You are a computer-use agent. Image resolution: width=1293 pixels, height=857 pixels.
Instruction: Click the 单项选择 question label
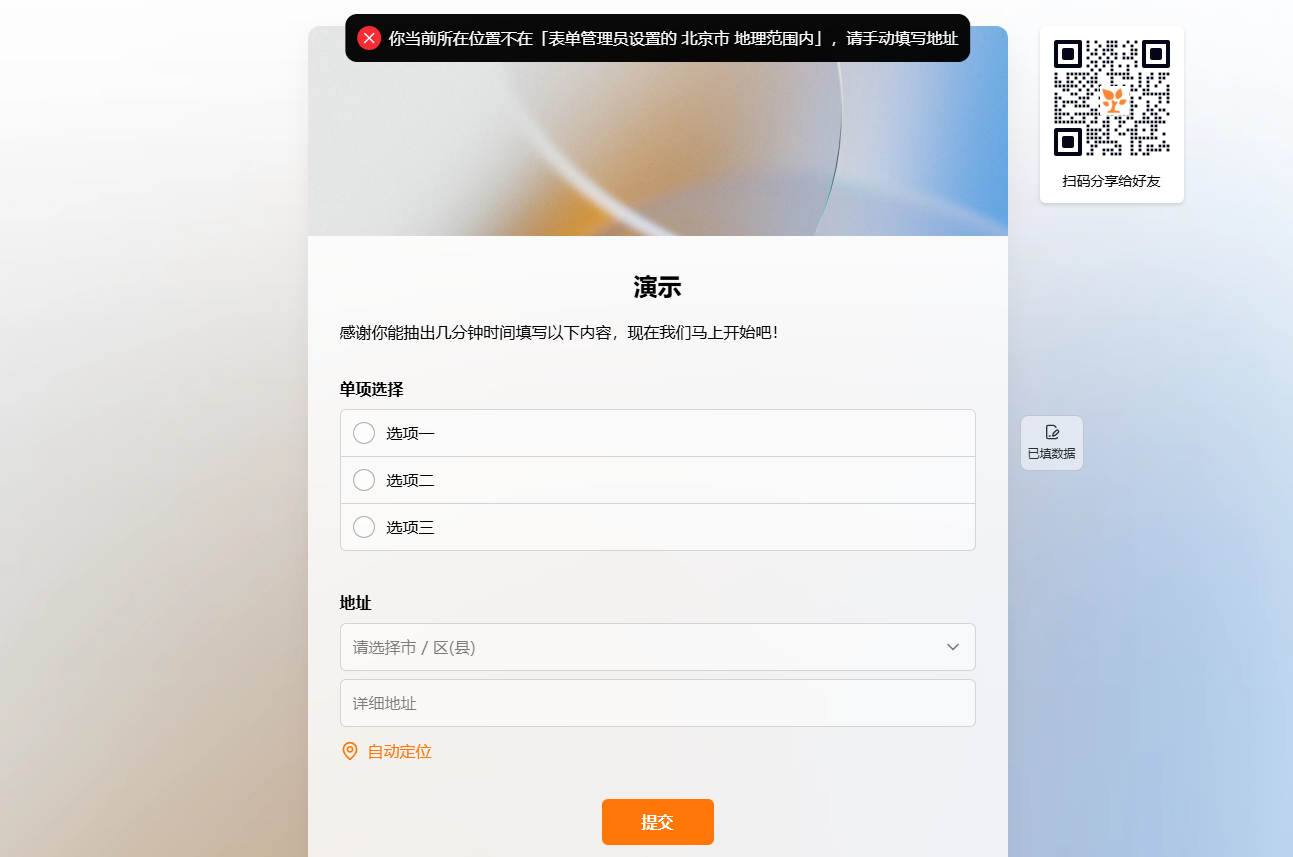(371, 389)
